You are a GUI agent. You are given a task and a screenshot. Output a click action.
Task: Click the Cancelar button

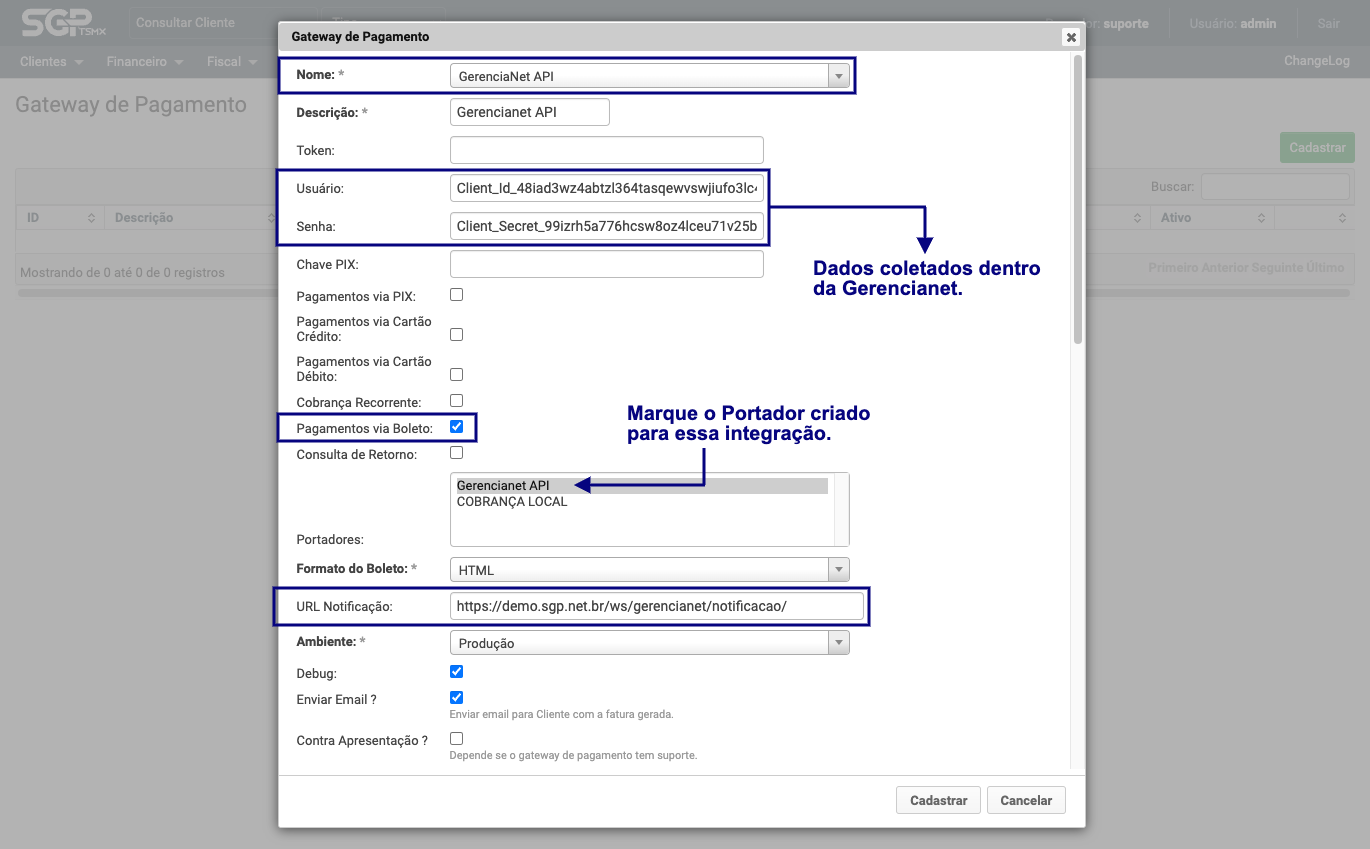(x=1026, y=800)
